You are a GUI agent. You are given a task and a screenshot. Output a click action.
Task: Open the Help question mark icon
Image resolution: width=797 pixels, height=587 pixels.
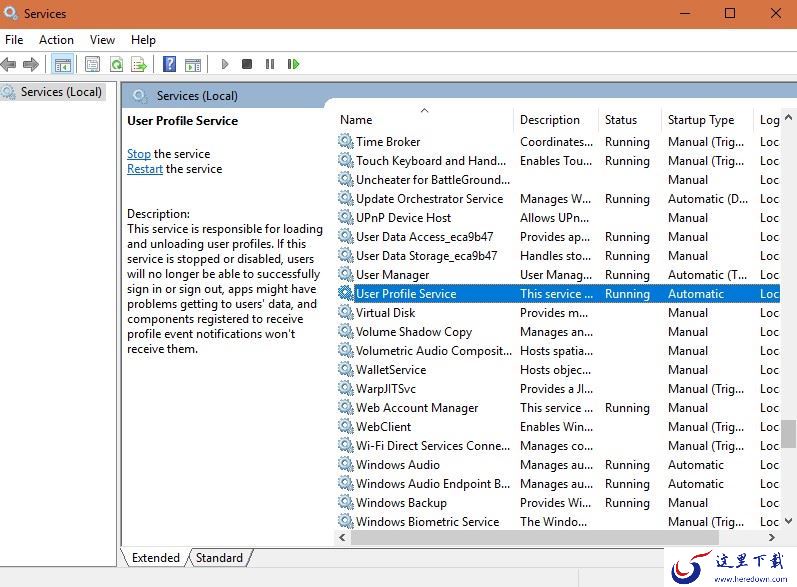tap(170, 64)
